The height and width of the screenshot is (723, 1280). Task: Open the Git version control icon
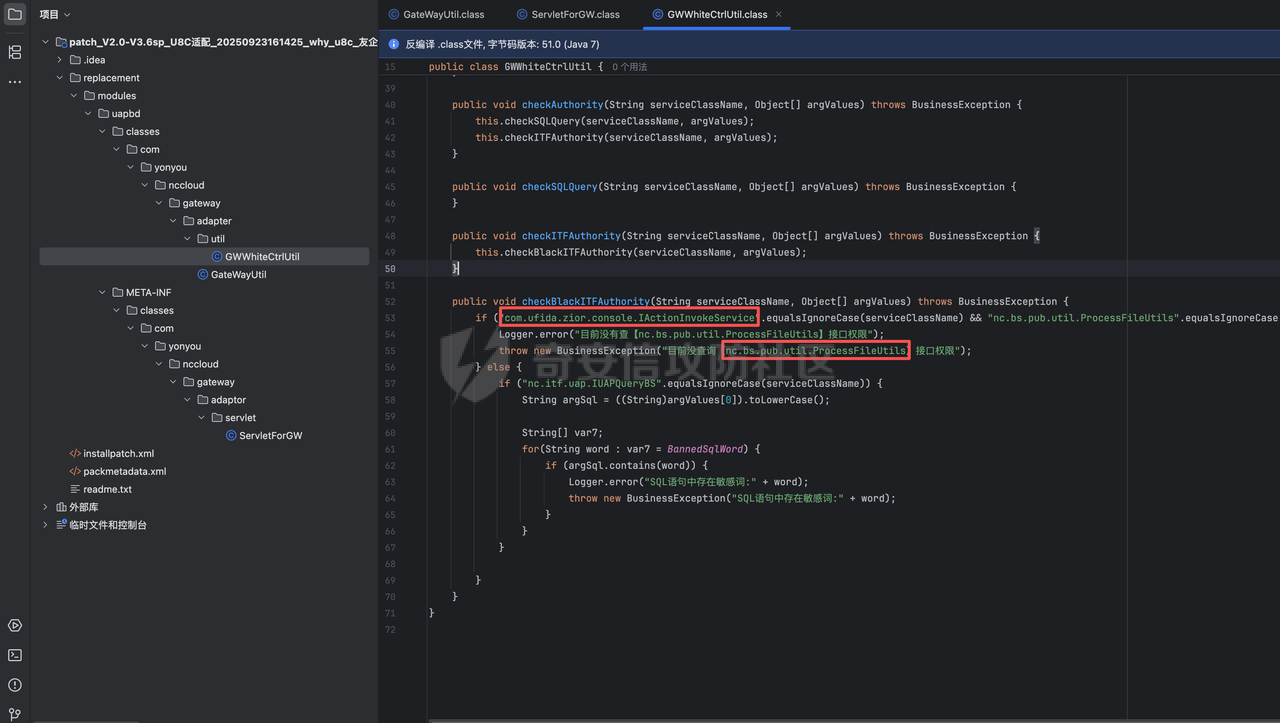pyautogui.click(x=14, y=714)
